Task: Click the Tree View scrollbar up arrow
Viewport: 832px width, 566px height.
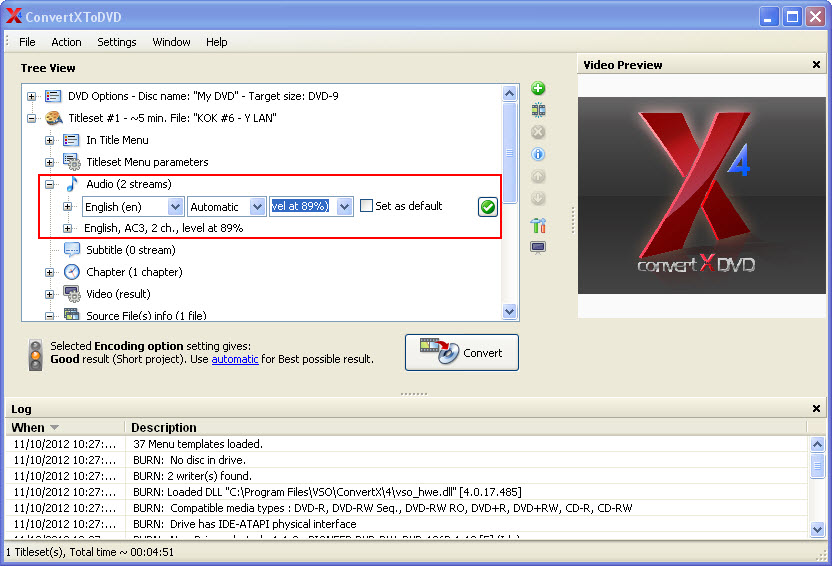Action: (509, 93)
